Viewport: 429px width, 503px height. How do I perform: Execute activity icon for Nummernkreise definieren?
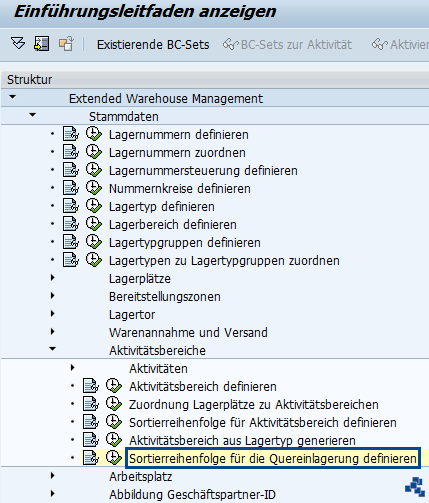coord(94,188)
